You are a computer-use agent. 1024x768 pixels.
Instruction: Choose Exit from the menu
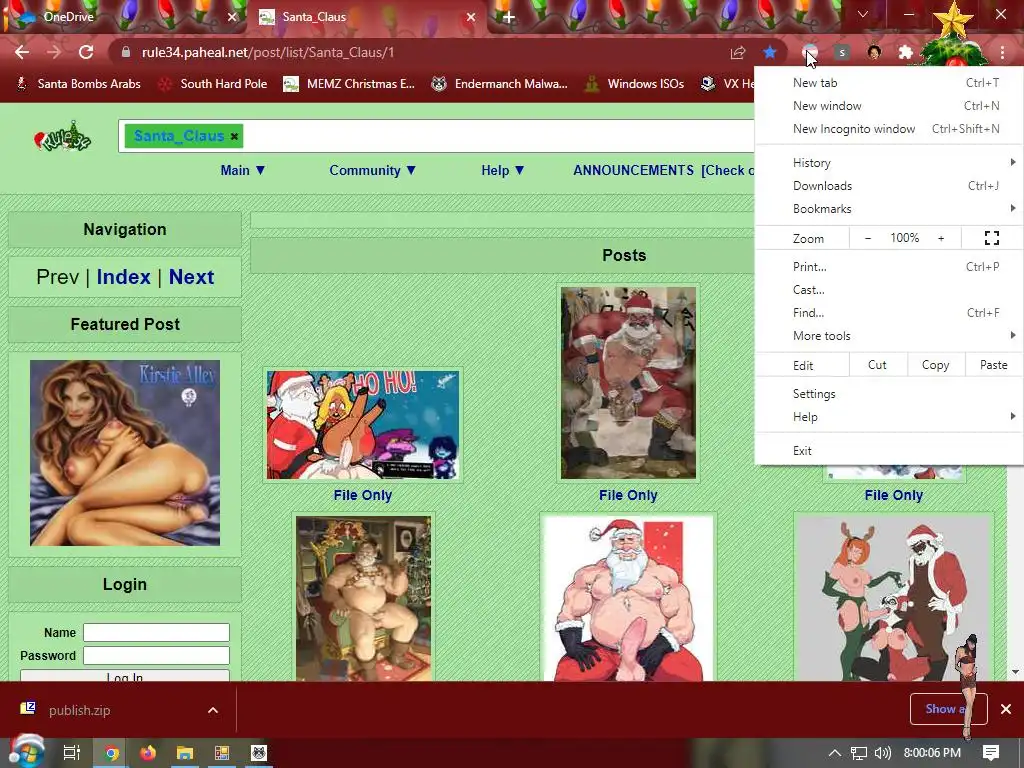pos(889,451)
